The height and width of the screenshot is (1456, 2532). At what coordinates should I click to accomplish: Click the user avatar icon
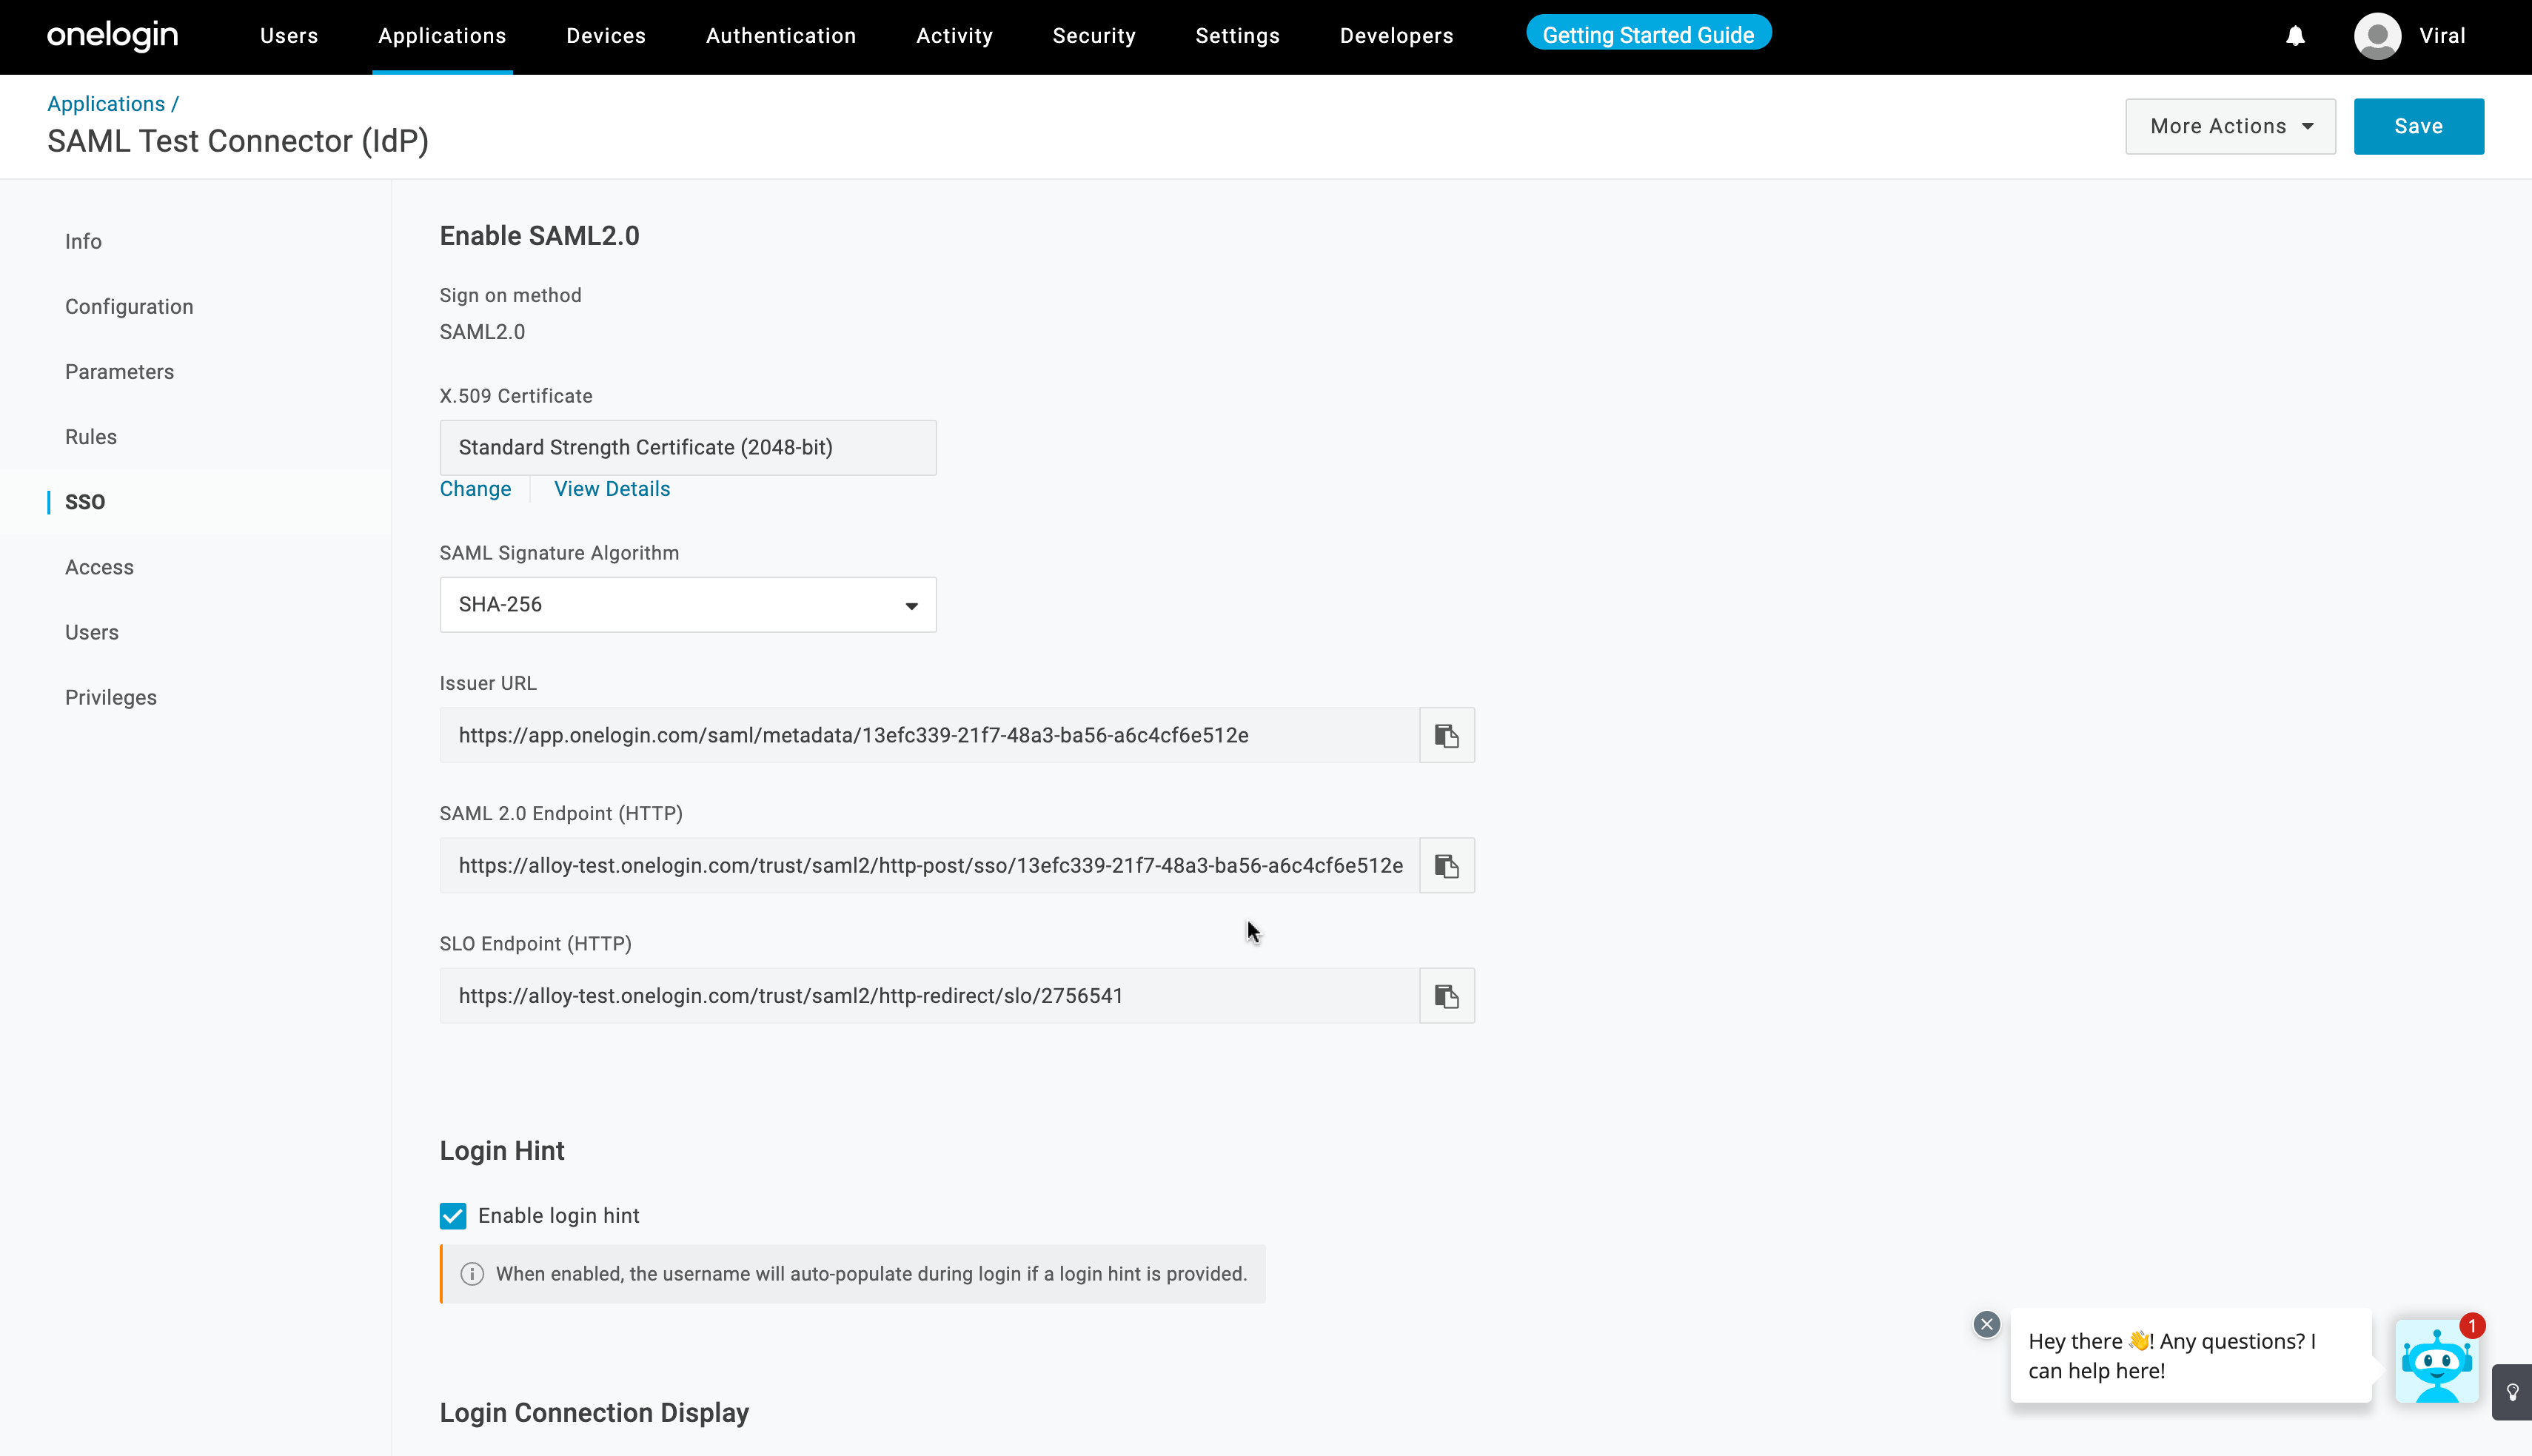click(x=2377, y=36)
